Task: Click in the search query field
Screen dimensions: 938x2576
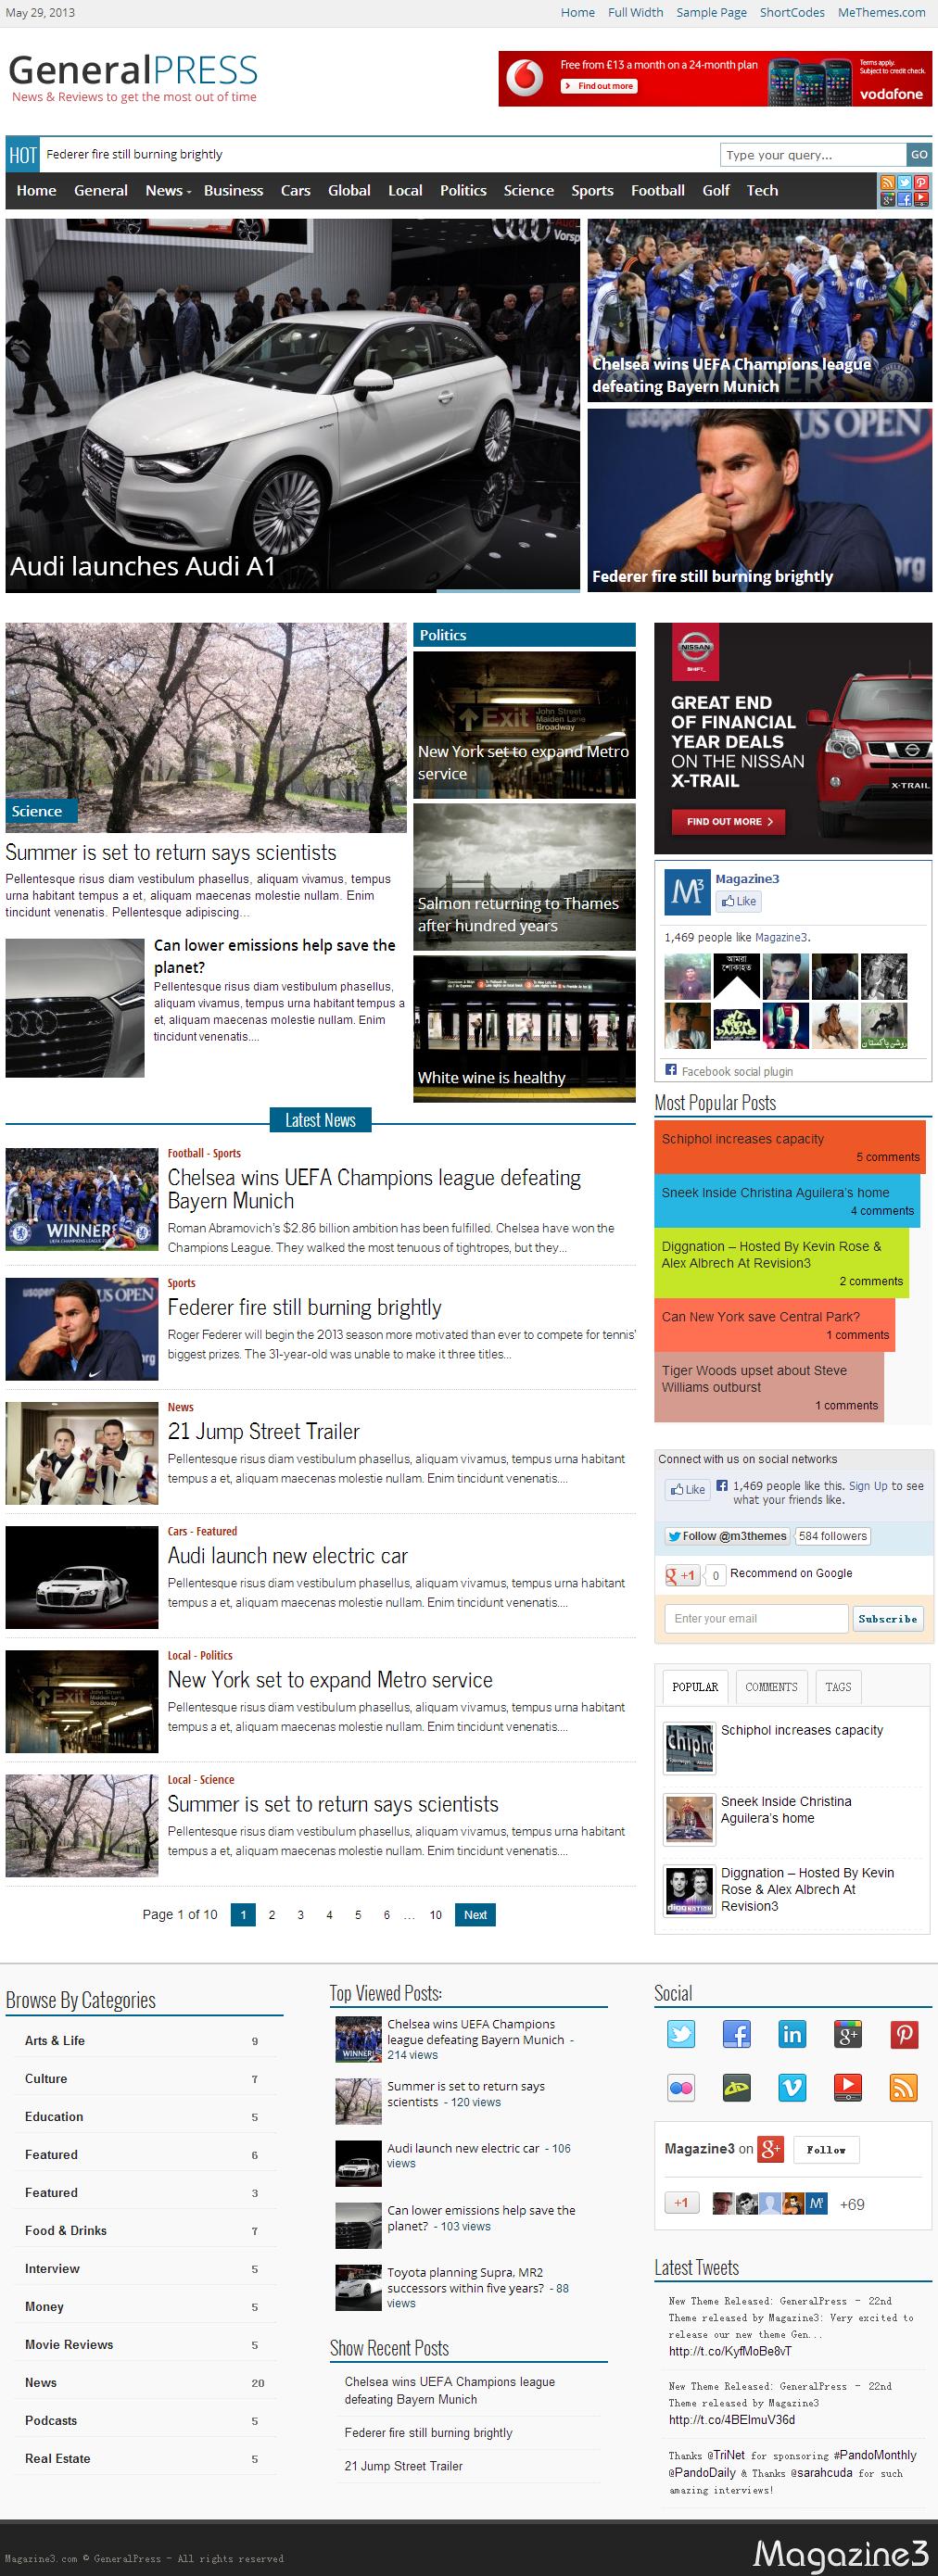Action: tap(813, 155)
